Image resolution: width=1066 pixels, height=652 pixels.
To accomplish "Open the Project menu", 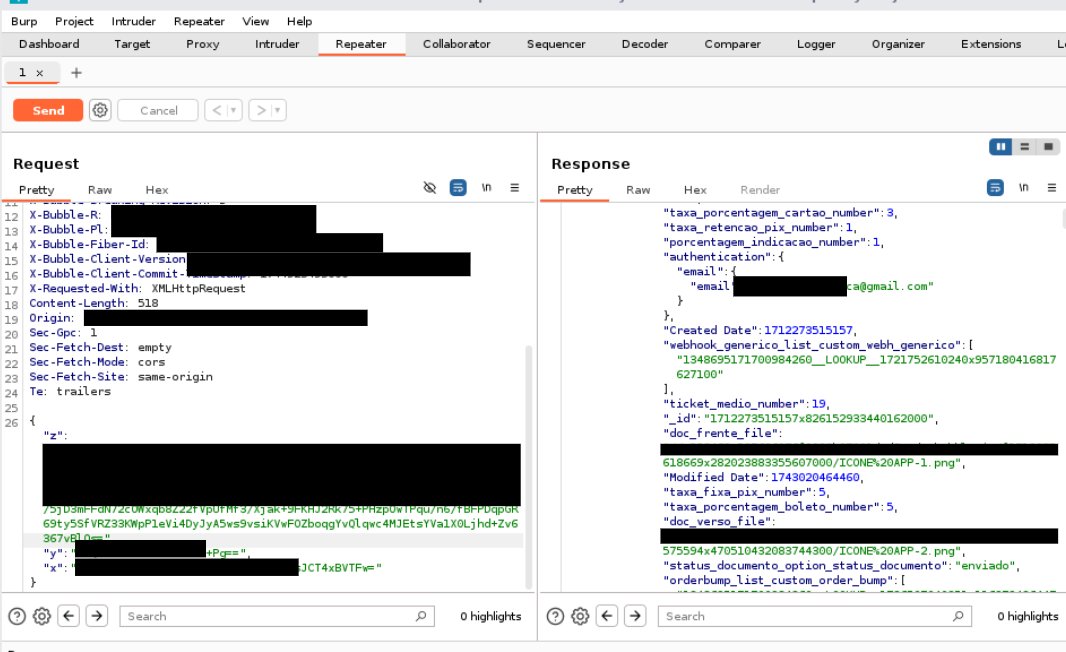I will coord(74,21).
